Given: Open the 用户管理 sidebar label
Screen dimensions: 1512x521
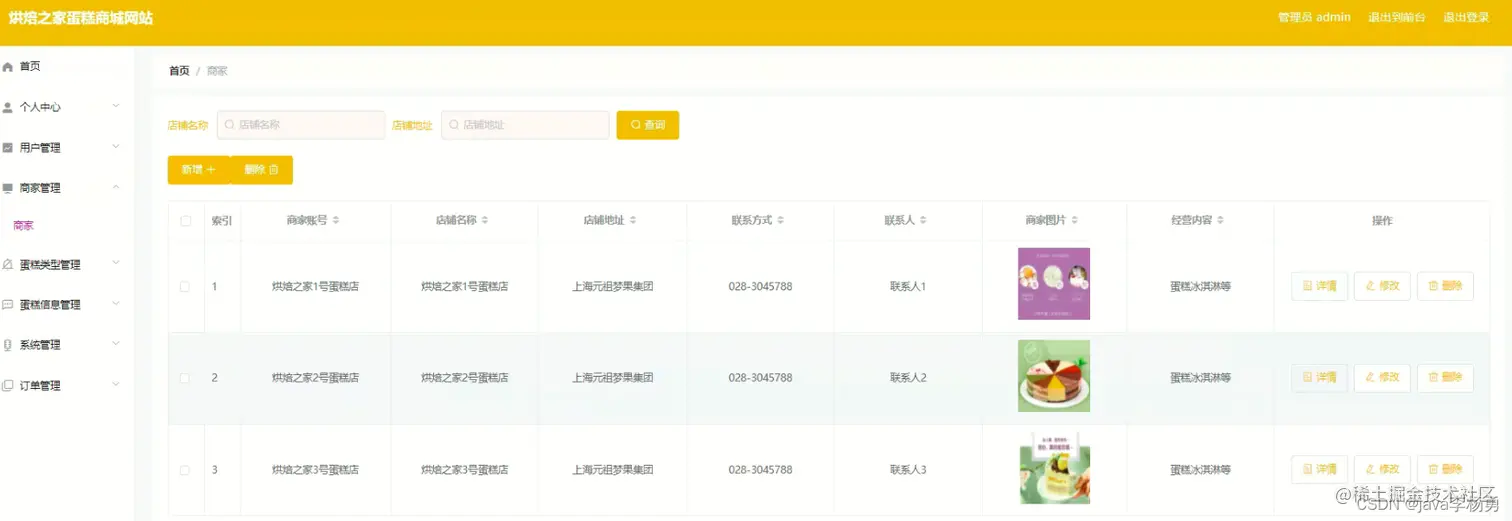Looking at the screenshot, I should click(x=40, y=148).
